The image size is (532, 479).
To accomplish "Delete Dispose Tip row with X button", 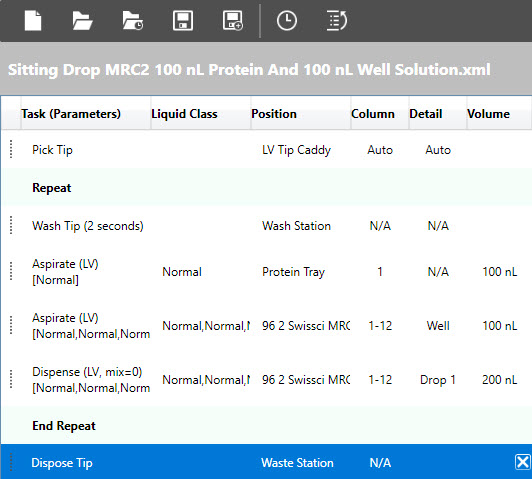I will 523,462.
